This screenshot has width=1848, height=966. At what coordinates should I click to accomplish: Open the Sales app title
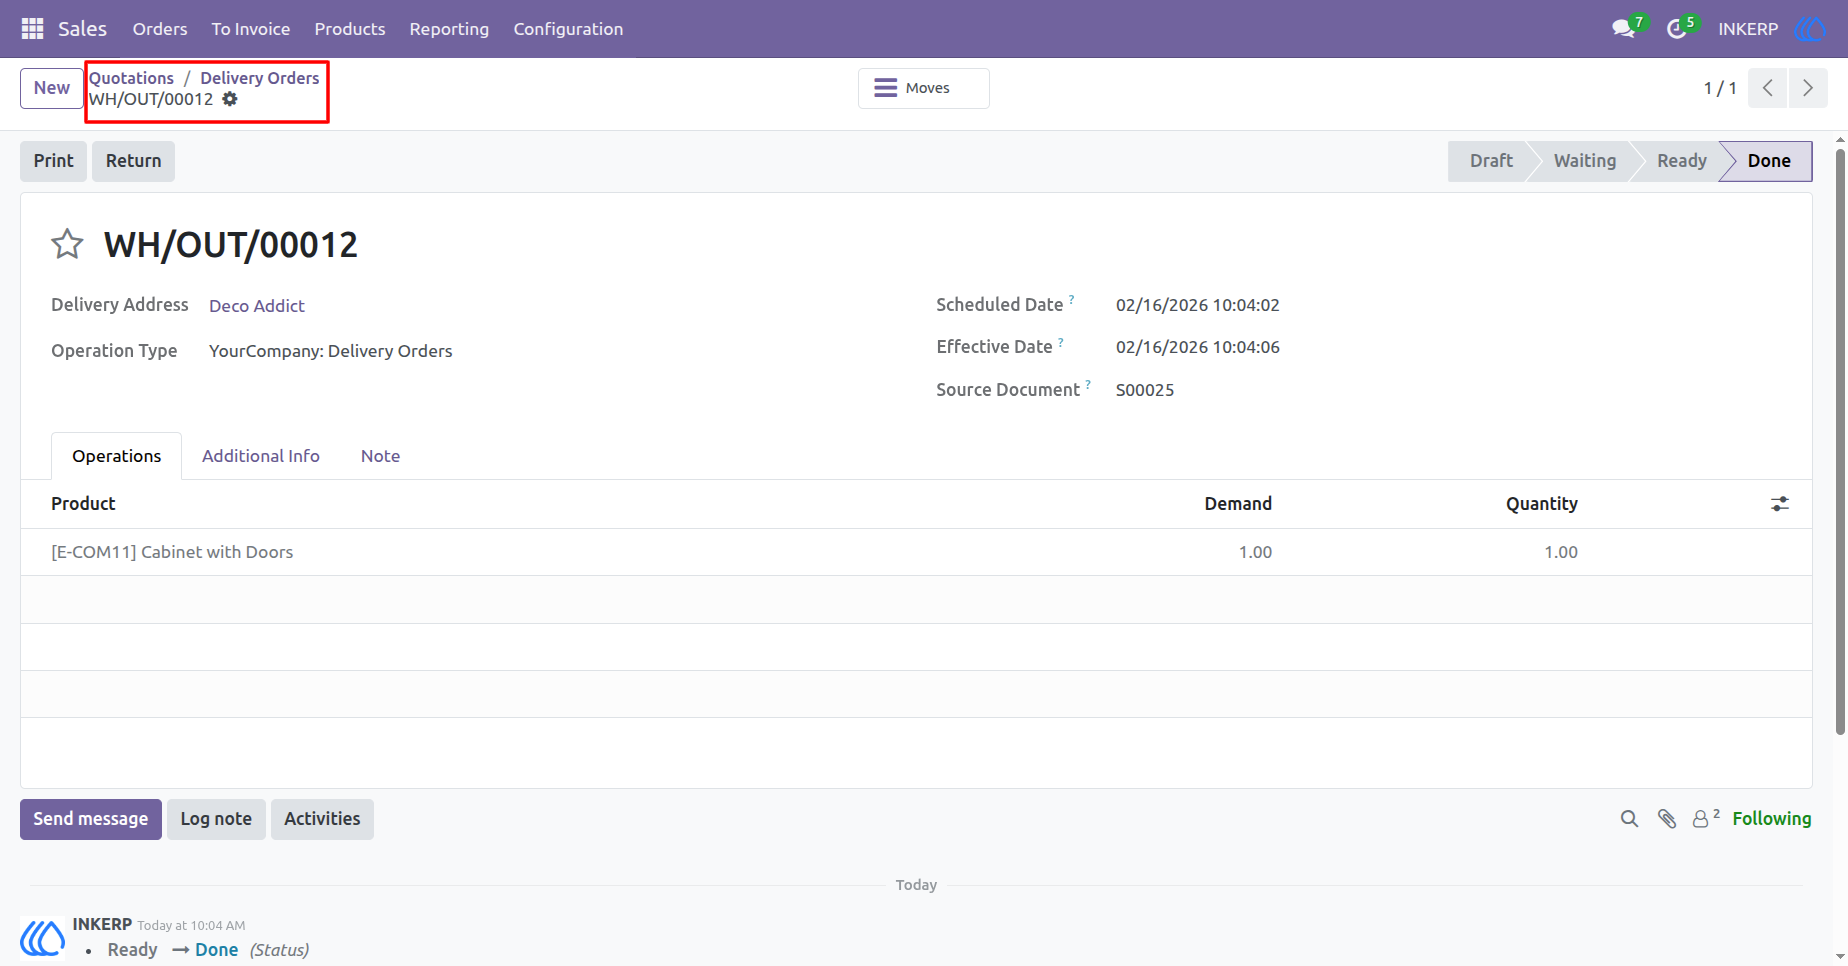[82, 29]
